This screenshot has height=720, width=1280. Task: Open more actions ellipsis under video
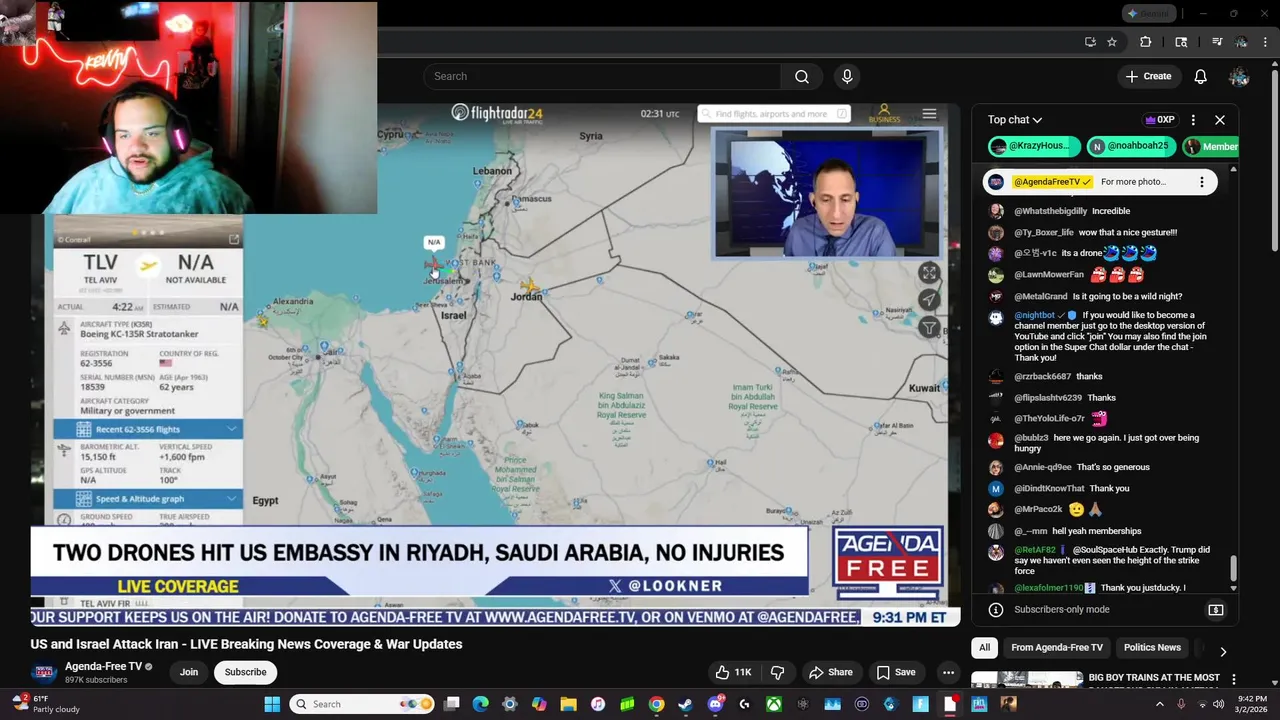coord(948,672)
